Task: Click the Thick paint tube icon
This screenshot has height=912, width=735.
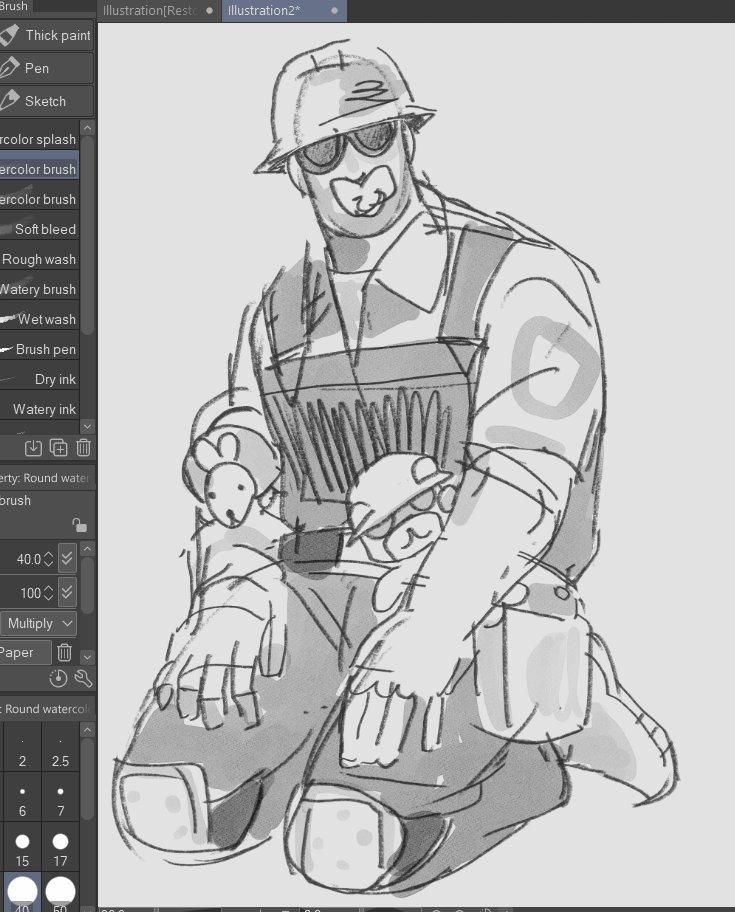Action: pos(9,35)
